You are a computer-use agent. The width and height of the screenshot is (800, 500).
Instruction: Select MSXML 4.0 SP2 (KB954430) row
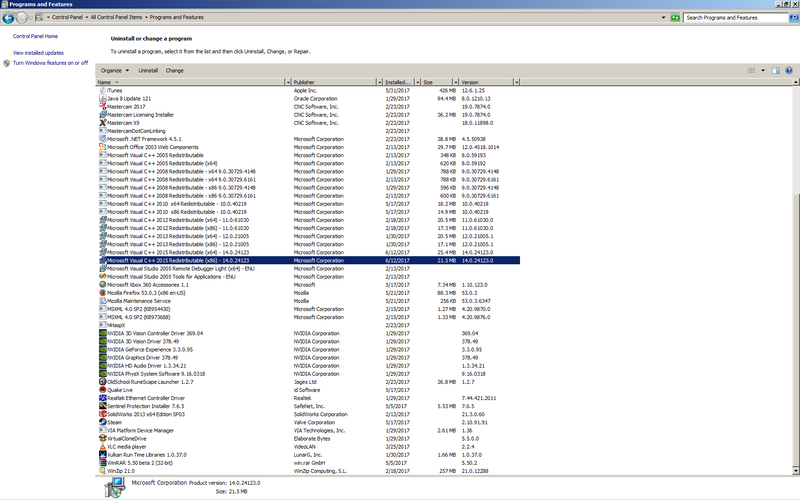pos(308,309)
